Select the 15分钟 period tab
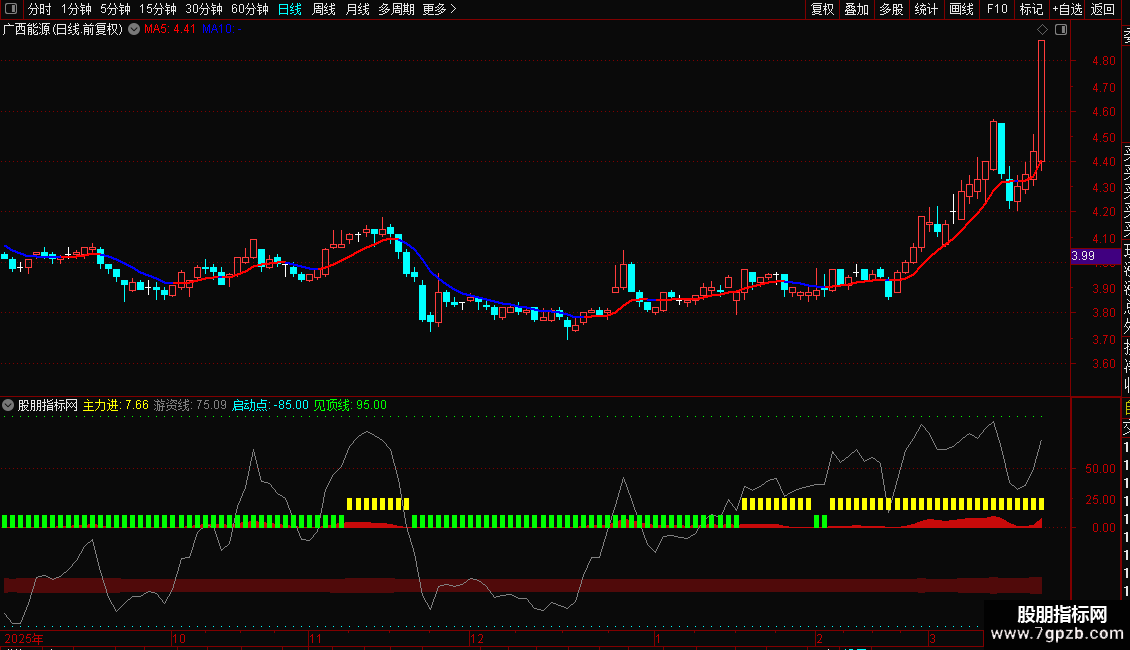 pos(157,9)
